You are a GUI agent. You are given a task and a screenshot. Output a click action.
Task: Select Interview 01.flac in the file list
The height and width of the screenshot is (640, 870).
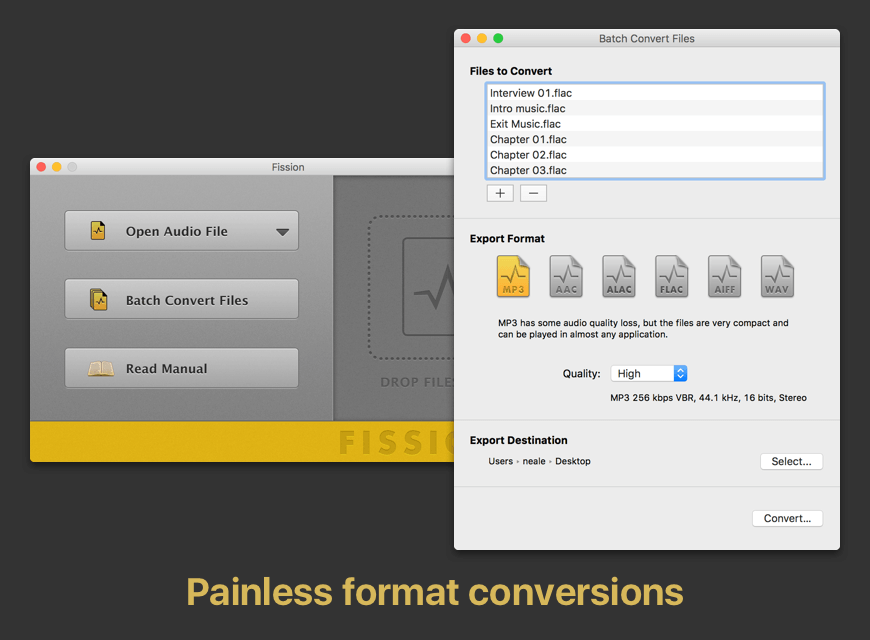pyautogui.click(x=531, y=93)
